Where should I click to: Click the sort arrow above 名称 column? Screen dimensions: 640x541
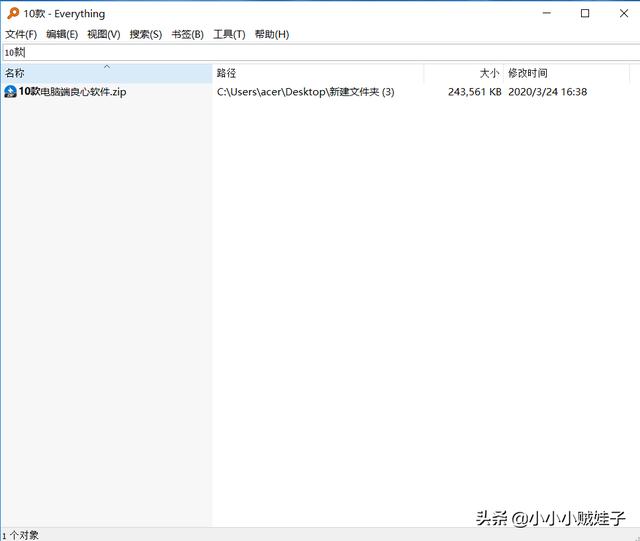point(107,67)
